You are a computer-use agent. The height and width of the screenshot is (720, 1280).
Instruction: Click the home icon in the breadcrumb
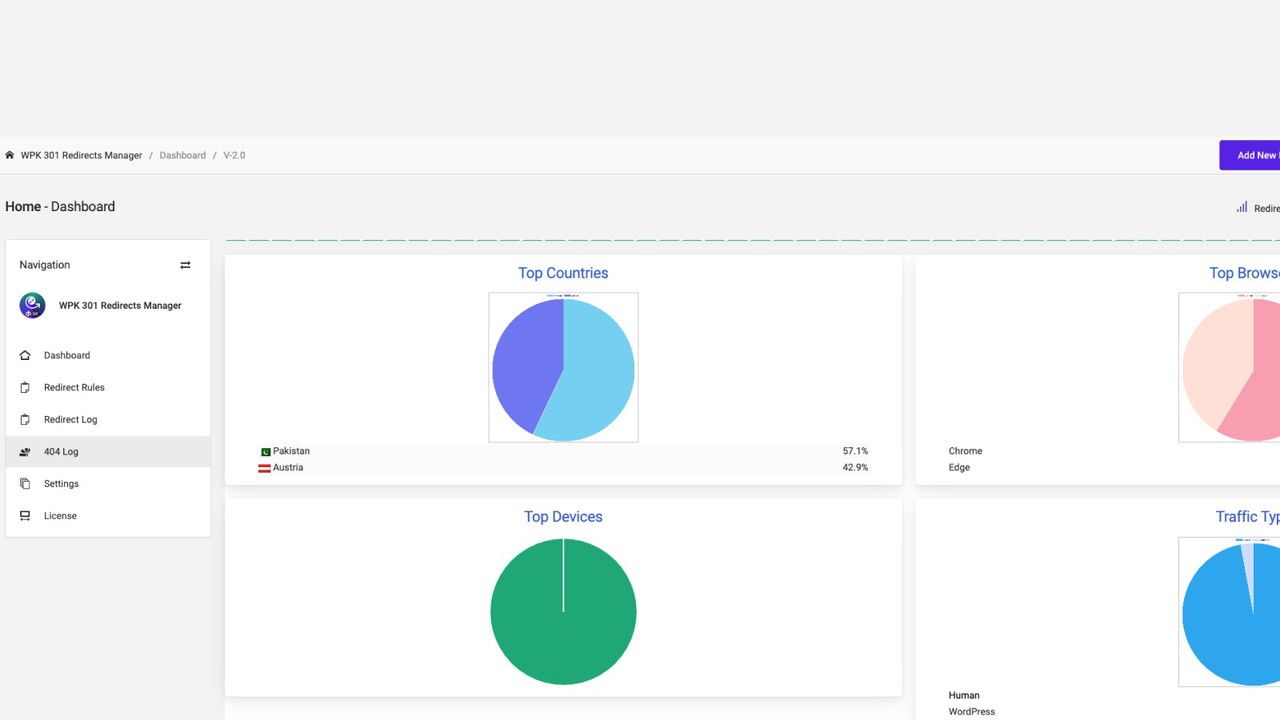10,155
